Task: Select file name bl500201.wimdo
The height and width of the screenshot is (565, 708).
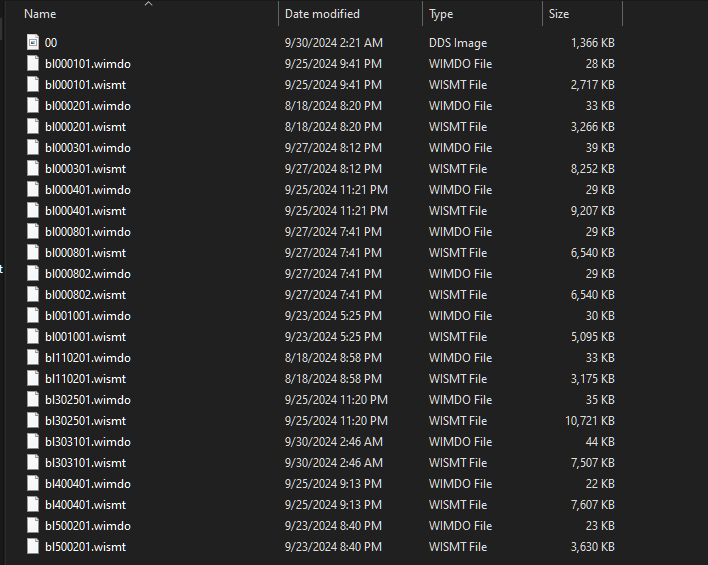Action: click(88, 526)
